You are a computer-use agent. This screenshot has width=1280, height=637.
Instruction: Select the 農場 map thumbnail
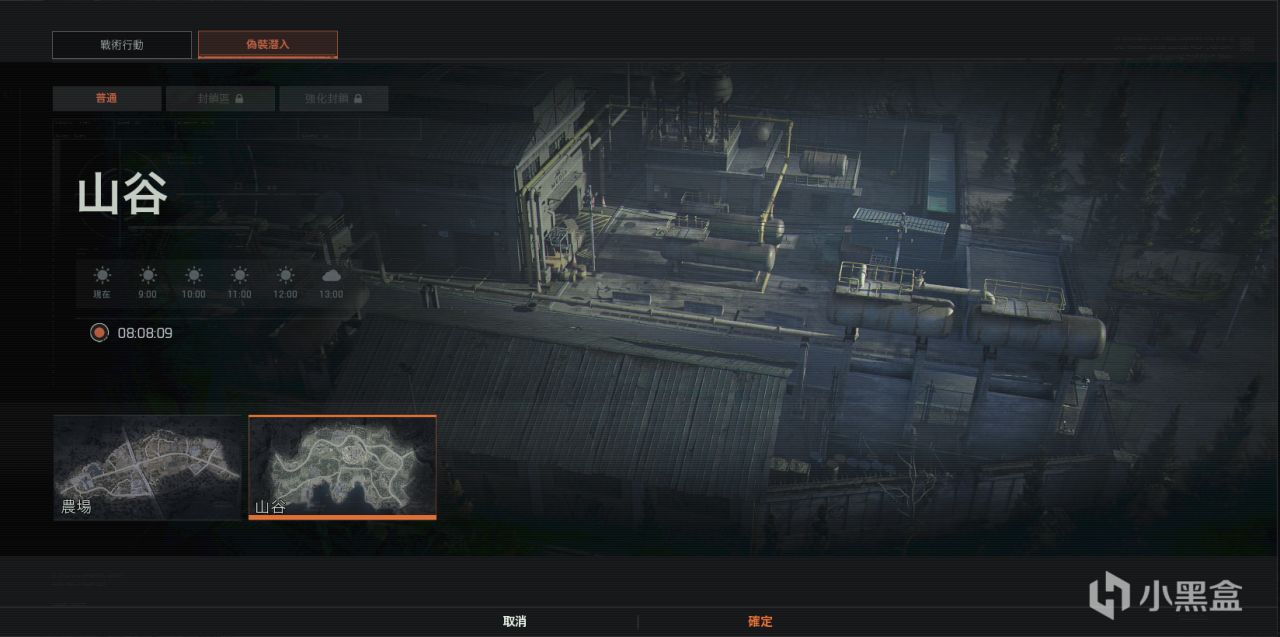[147, 468]
